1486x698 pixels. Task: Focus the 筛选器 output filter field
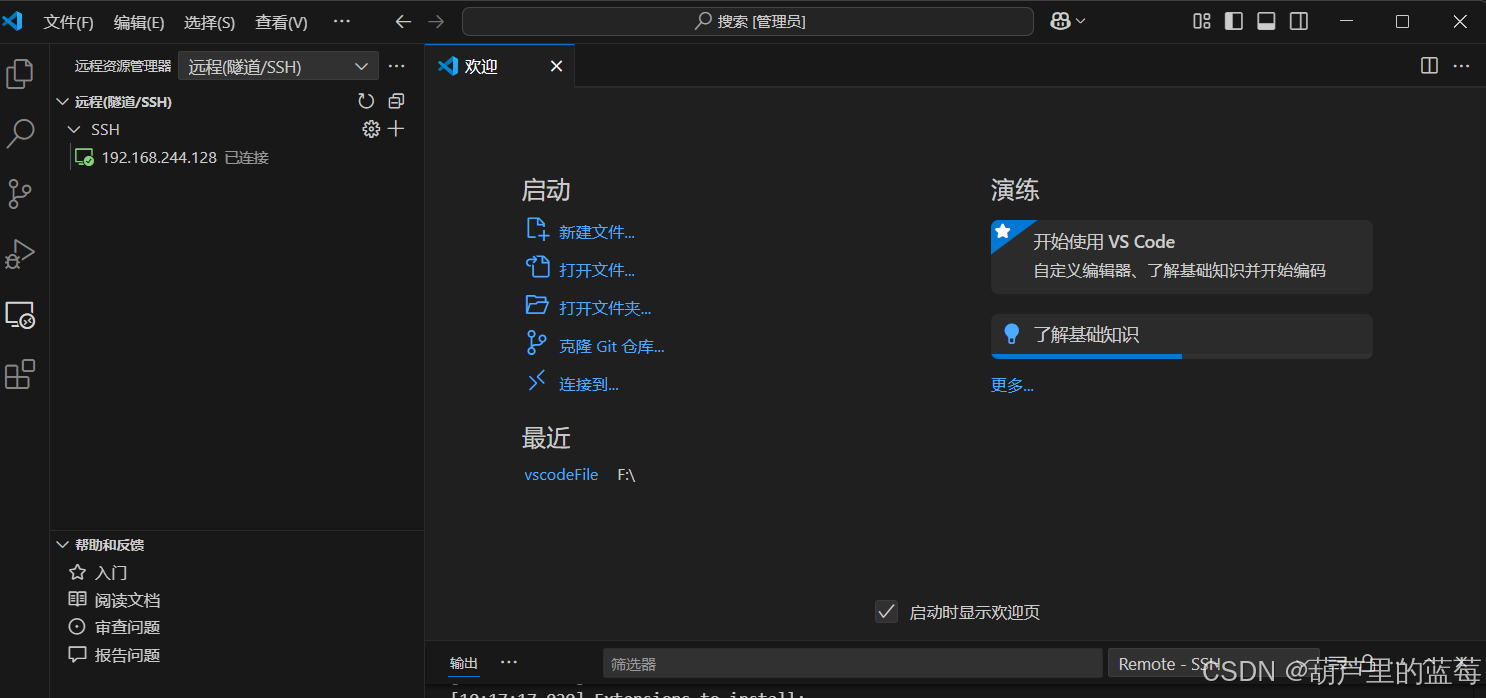point(852,664)
